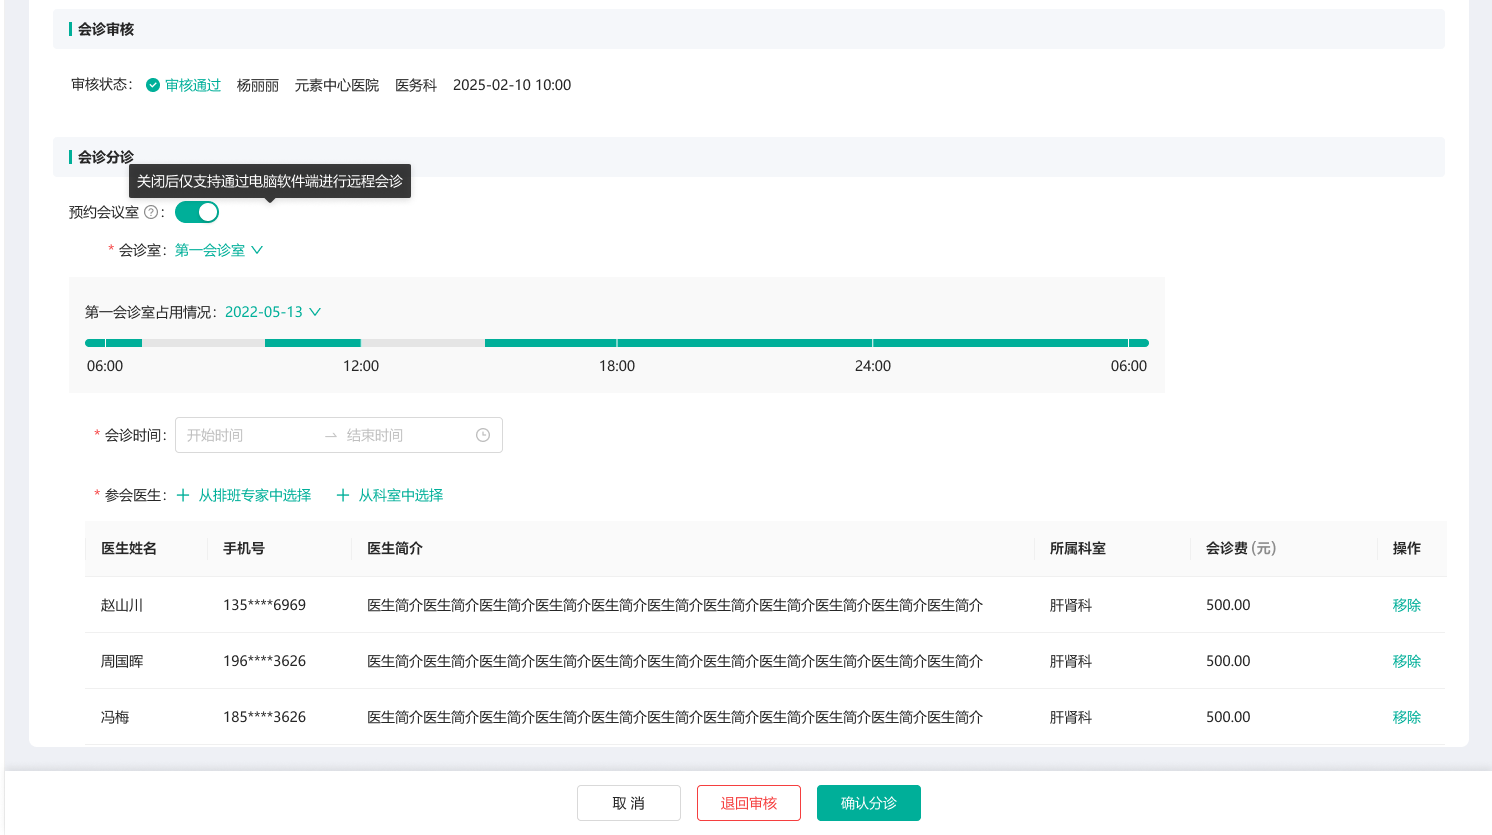Remove doctor 赵山川 from the list

[1406, 605]
